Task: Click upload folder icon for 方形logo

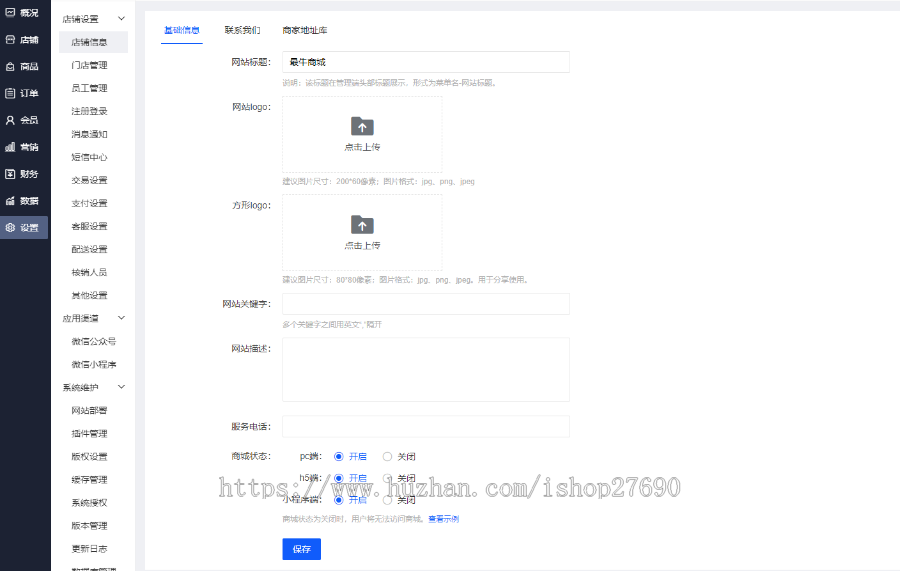Action: [x=362, y=224]
